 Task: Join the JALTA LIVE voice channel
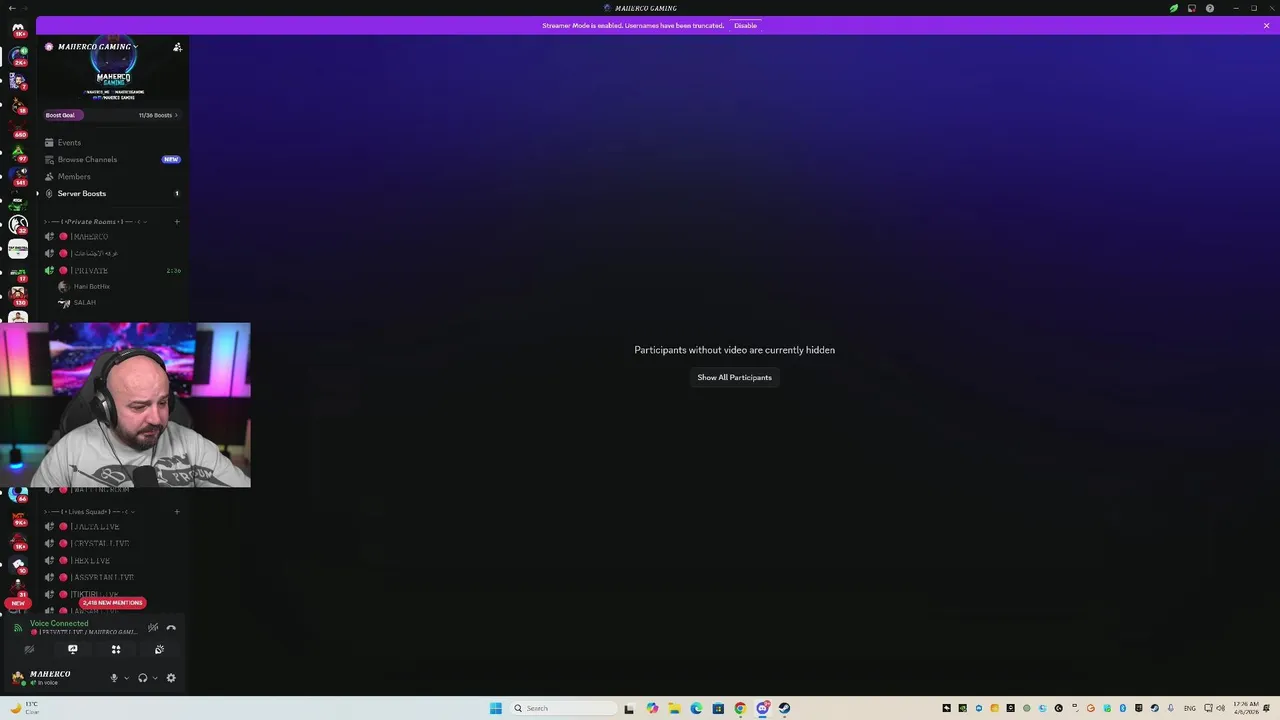[x=95, y=526]
